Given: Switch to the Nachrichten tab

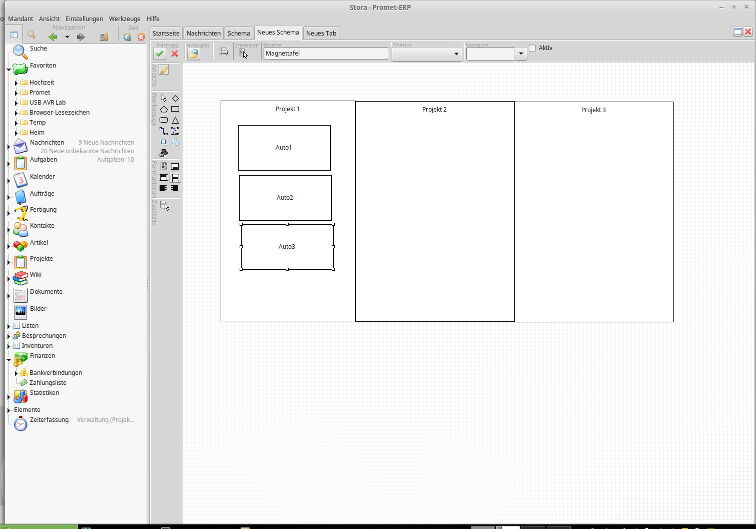Looking at the screenshot, I should (x=204, y=33).
